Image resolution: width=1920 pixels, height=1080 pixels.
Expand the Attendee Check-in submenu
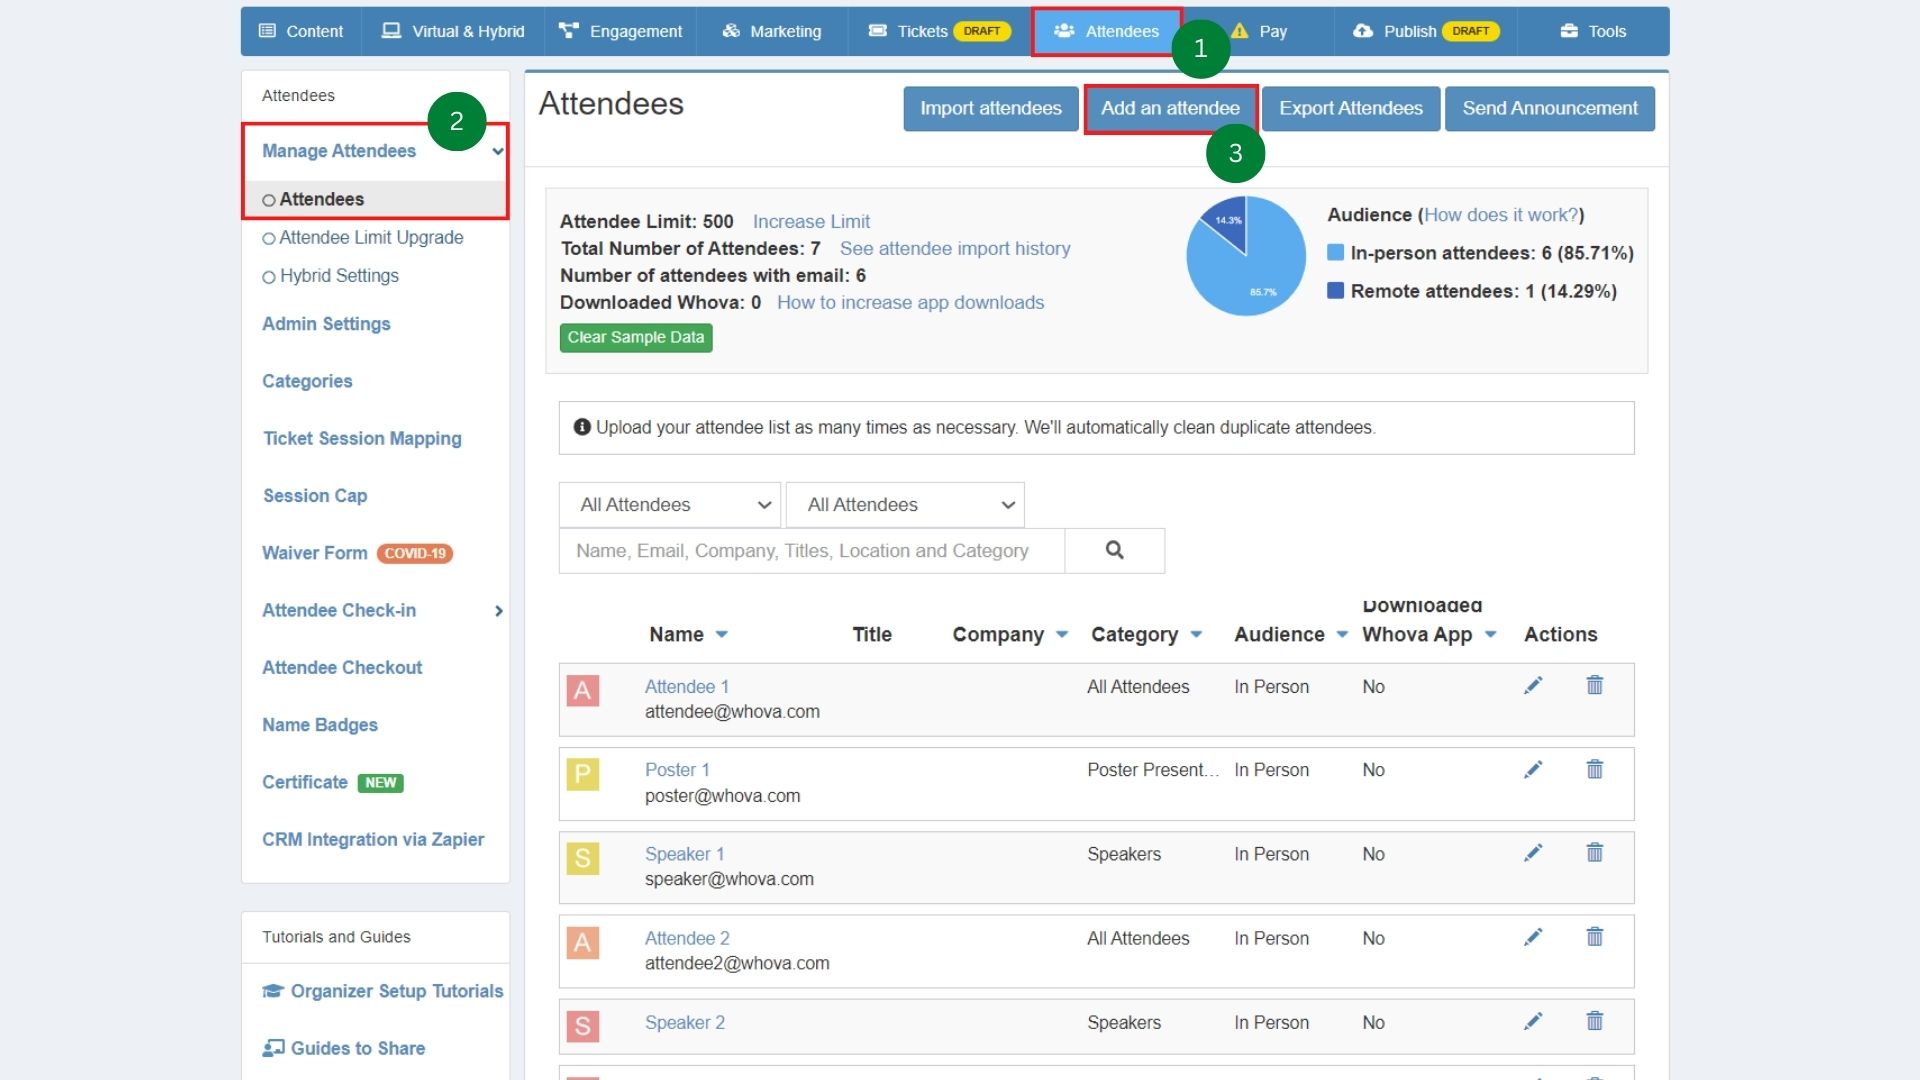tap(499, 610)
